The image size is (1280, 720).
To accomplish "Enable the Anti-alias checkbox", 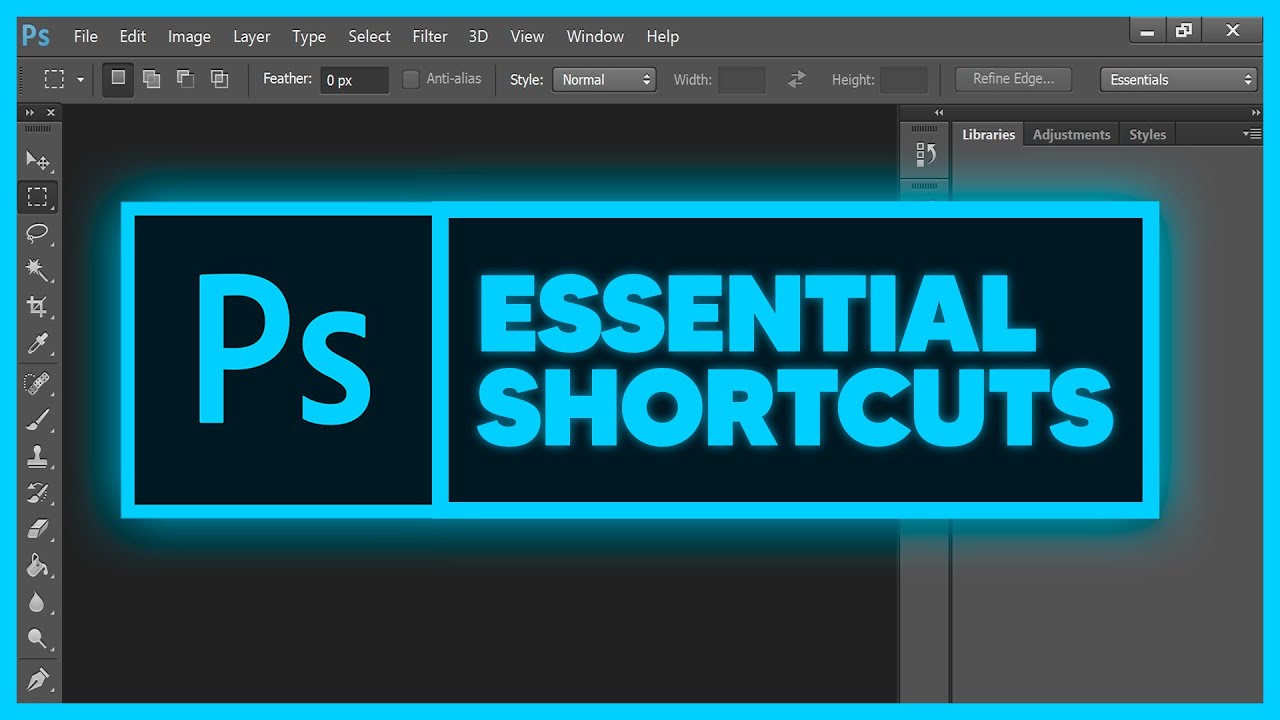I will coord(411,79).
